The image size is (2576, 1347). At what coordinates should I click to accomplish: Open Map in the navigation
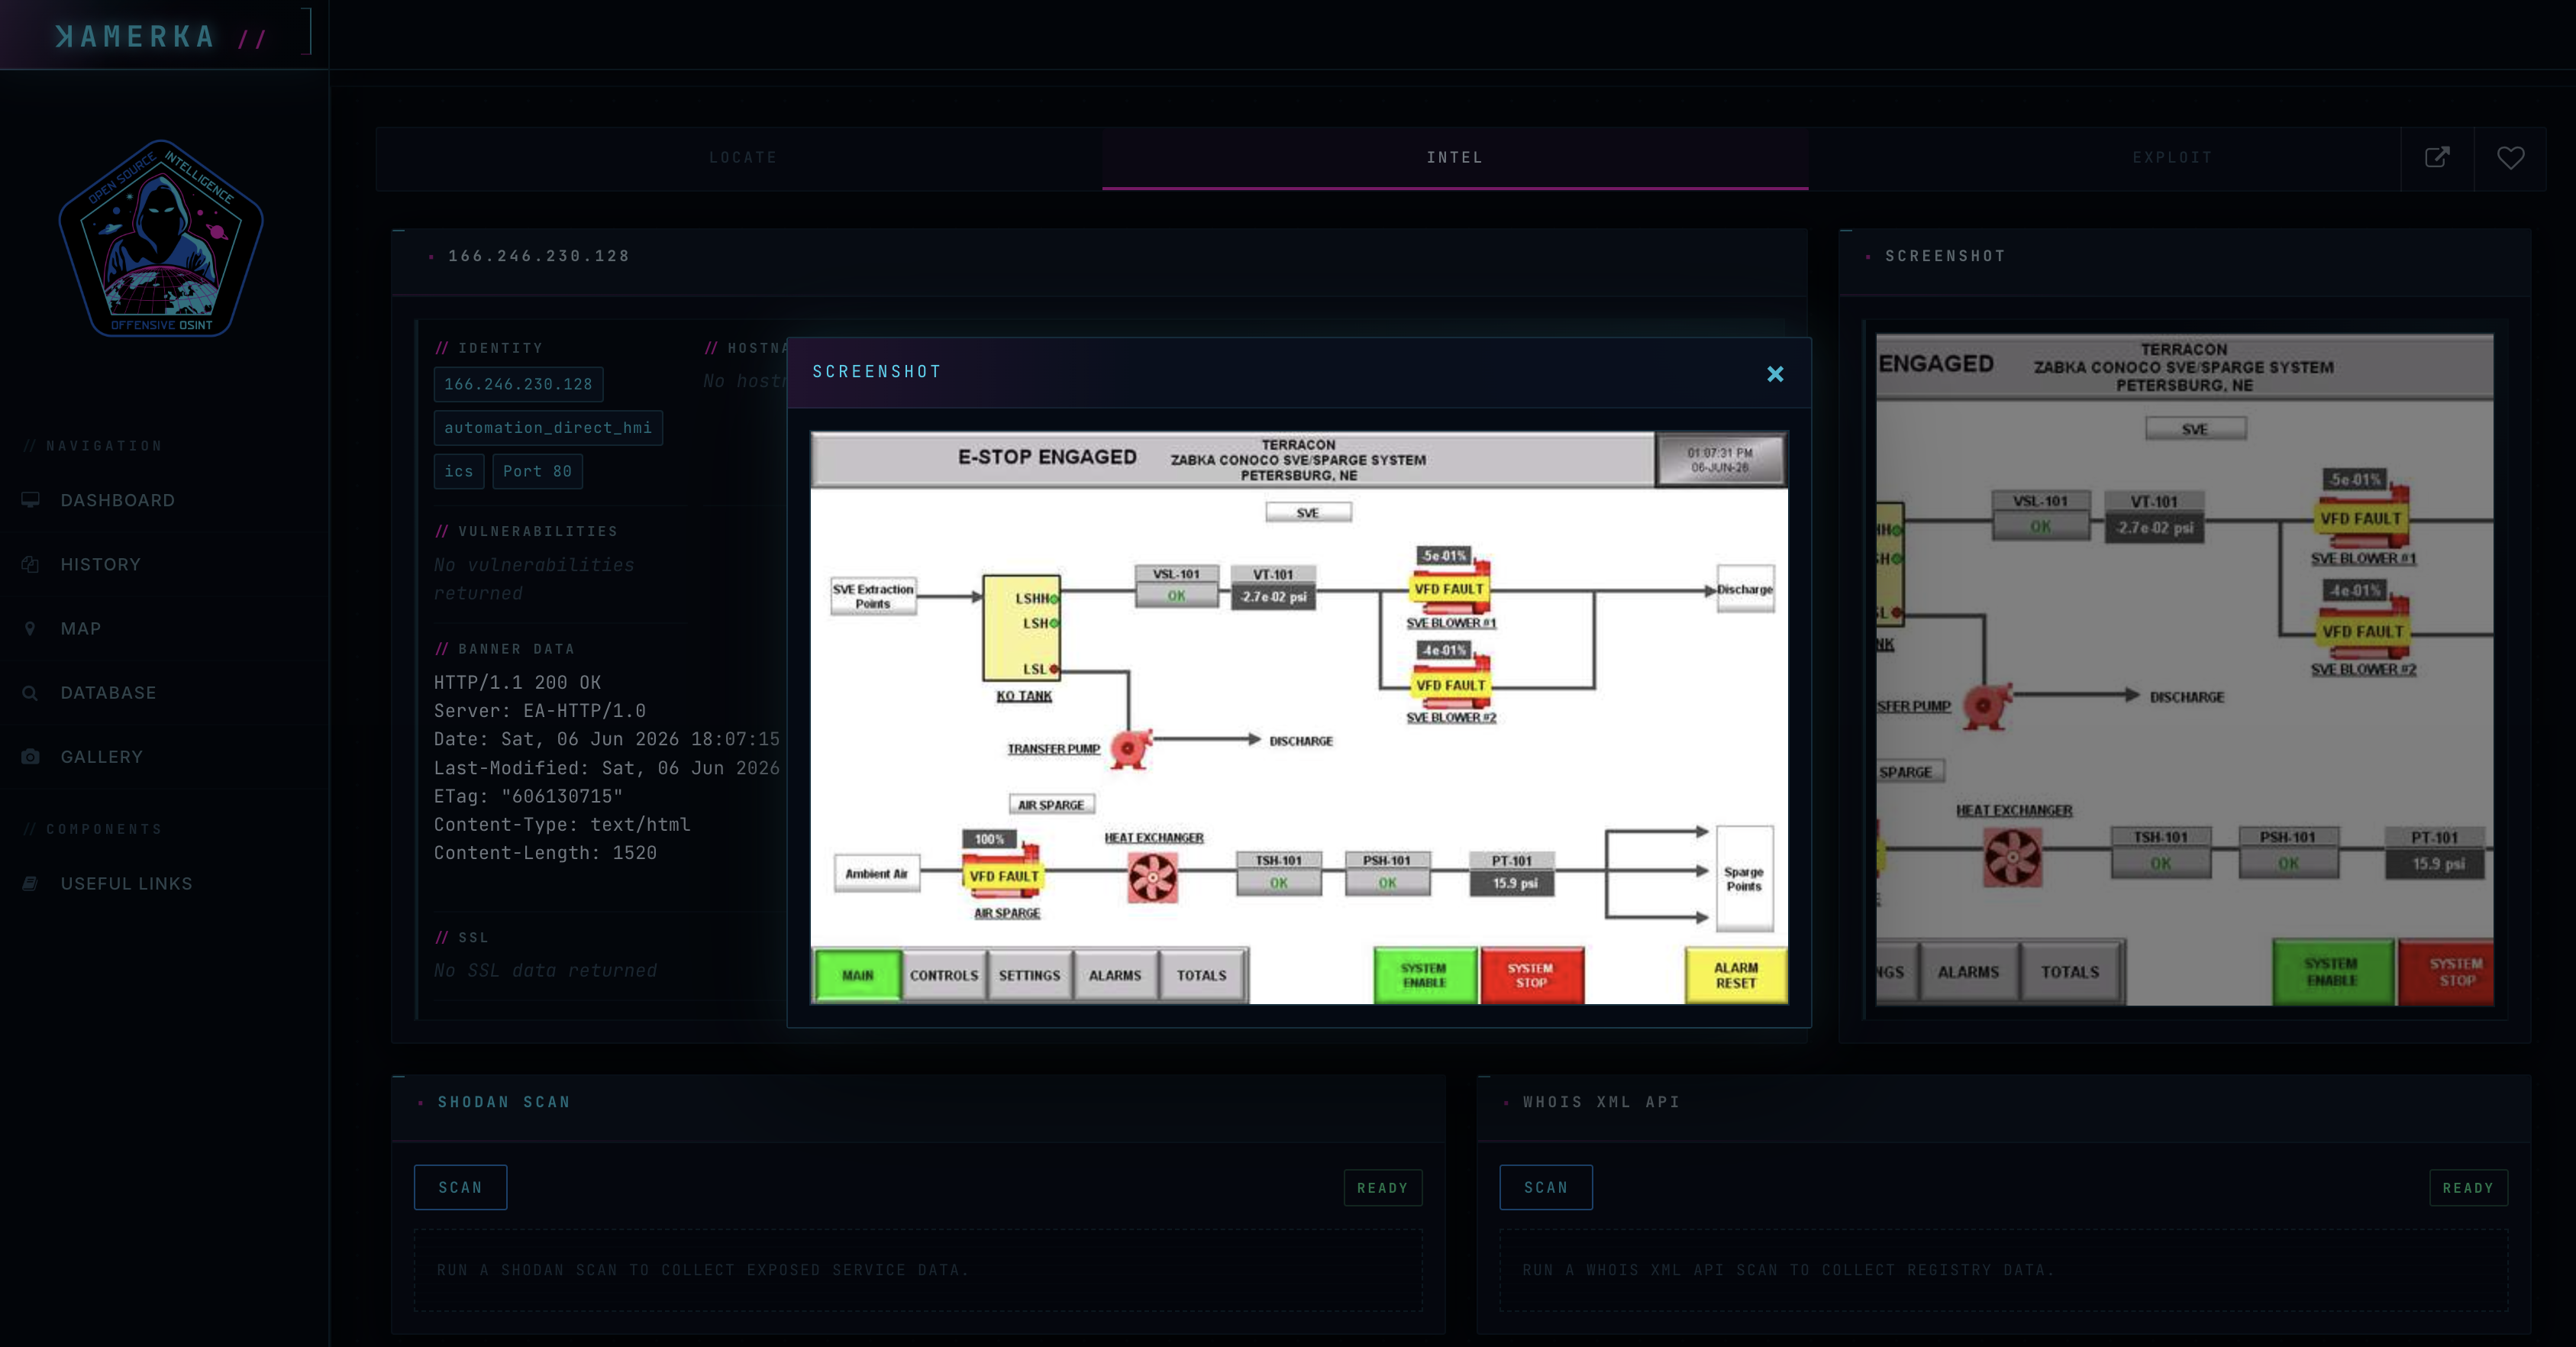(81, 628)
